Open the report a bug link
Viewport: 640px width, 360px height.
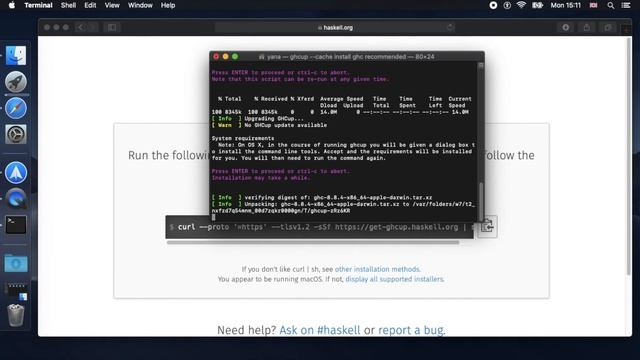pyautogui.click(x=411, y=330)
